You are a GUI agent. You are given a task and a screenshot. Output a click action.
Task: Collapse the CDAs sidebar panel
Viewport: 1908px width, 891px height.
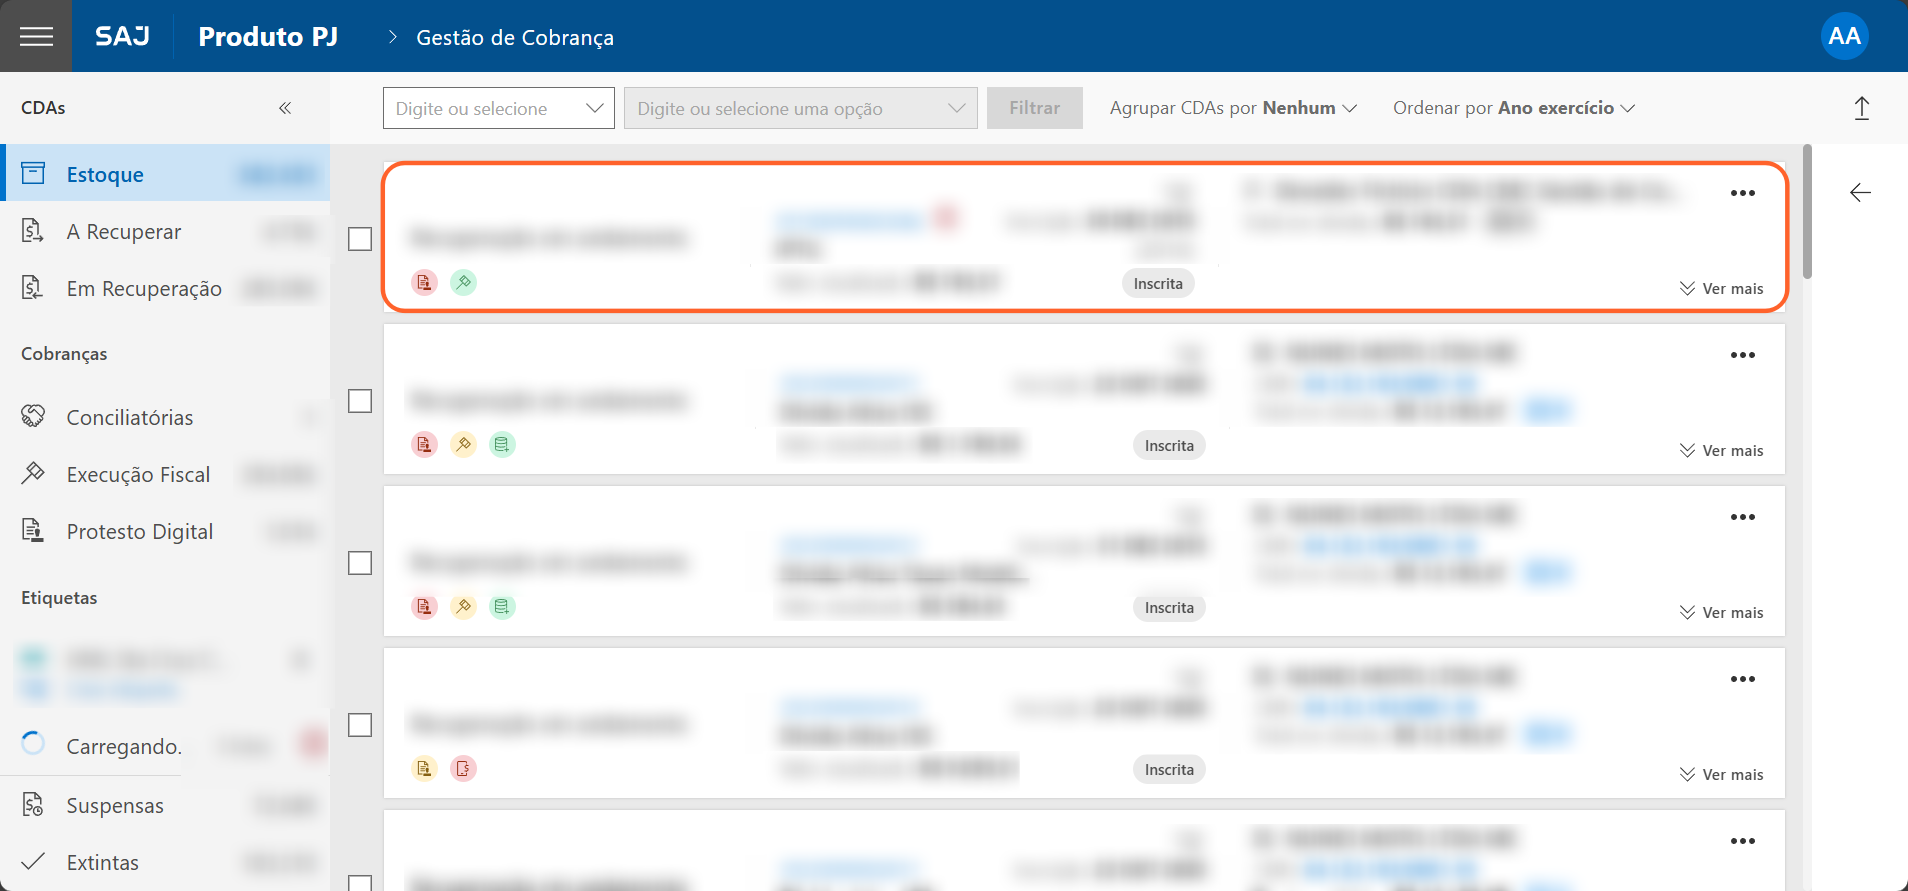pyautogui.click(x=285, y=108)
